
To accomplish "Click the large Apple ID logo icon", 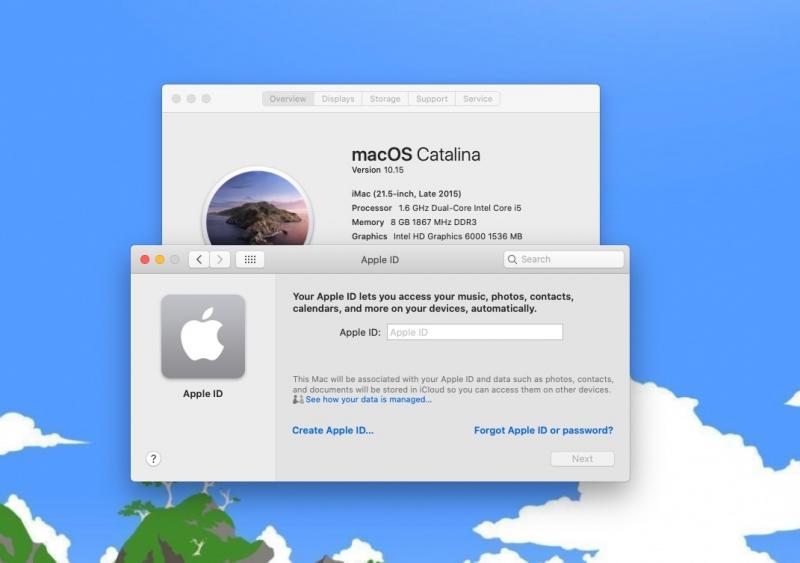I will click(203, 336).
